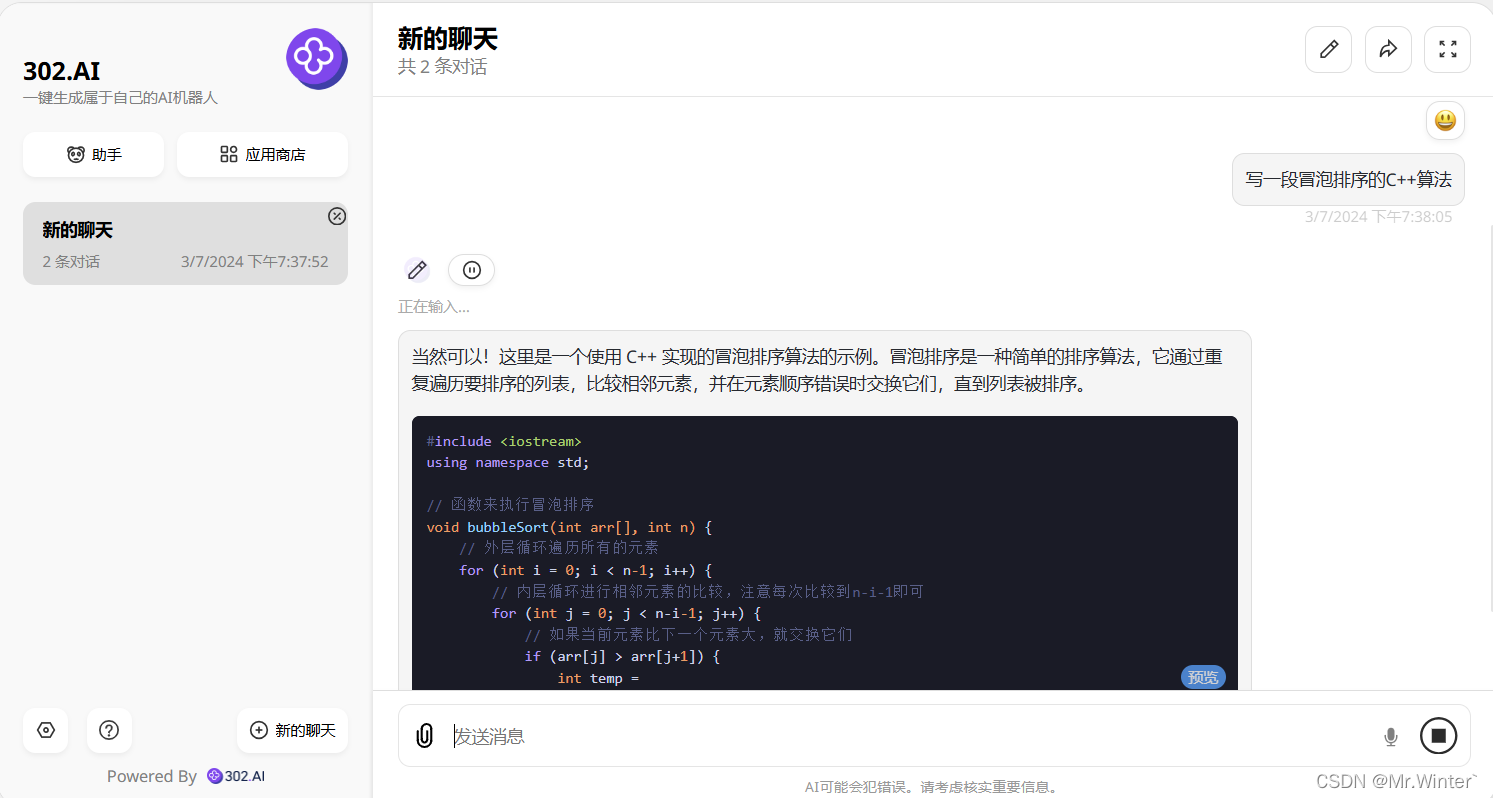Click the 302.AI heading in the sidebar
This screenshot has height=798, width=1493.
(x=62, y=71)
